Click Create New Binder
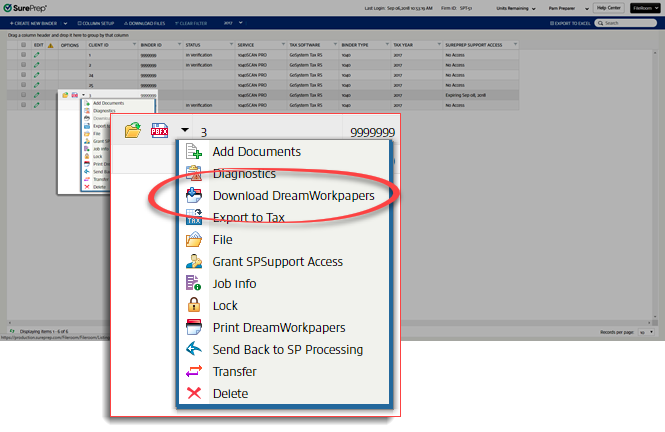This screenshot has height=432, width=665. (34, 23)
